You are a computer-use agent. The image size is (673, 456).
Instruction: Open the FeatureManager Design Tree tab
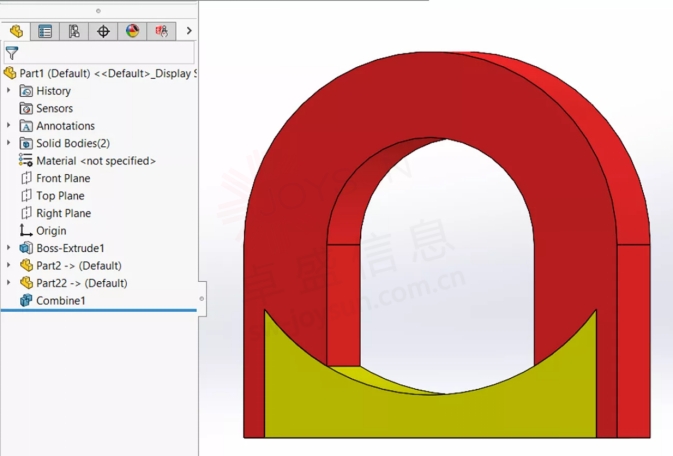tap(16, 31)
